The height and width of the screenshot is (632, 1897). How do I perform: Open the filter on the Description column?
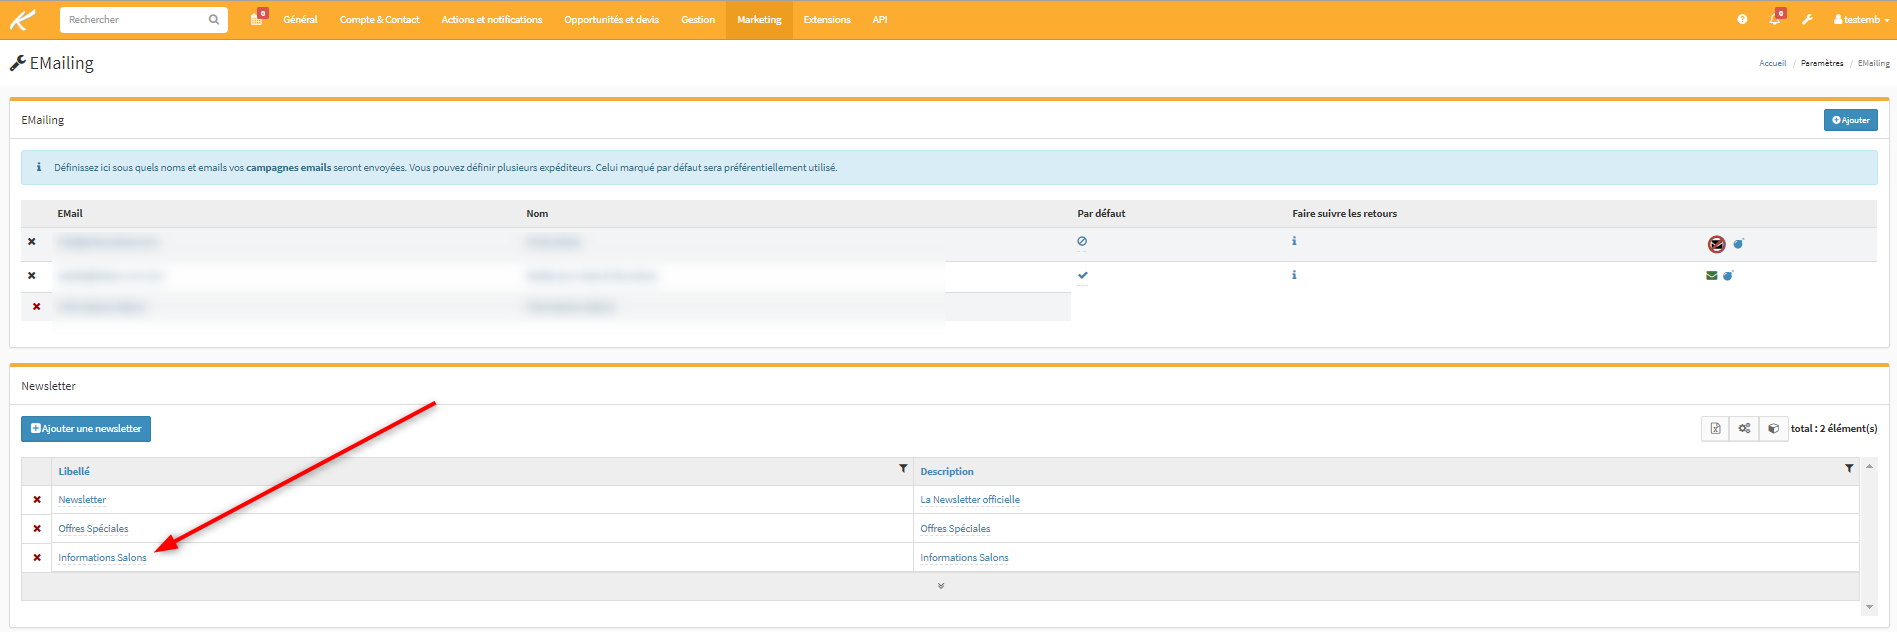click(1849, 468)
